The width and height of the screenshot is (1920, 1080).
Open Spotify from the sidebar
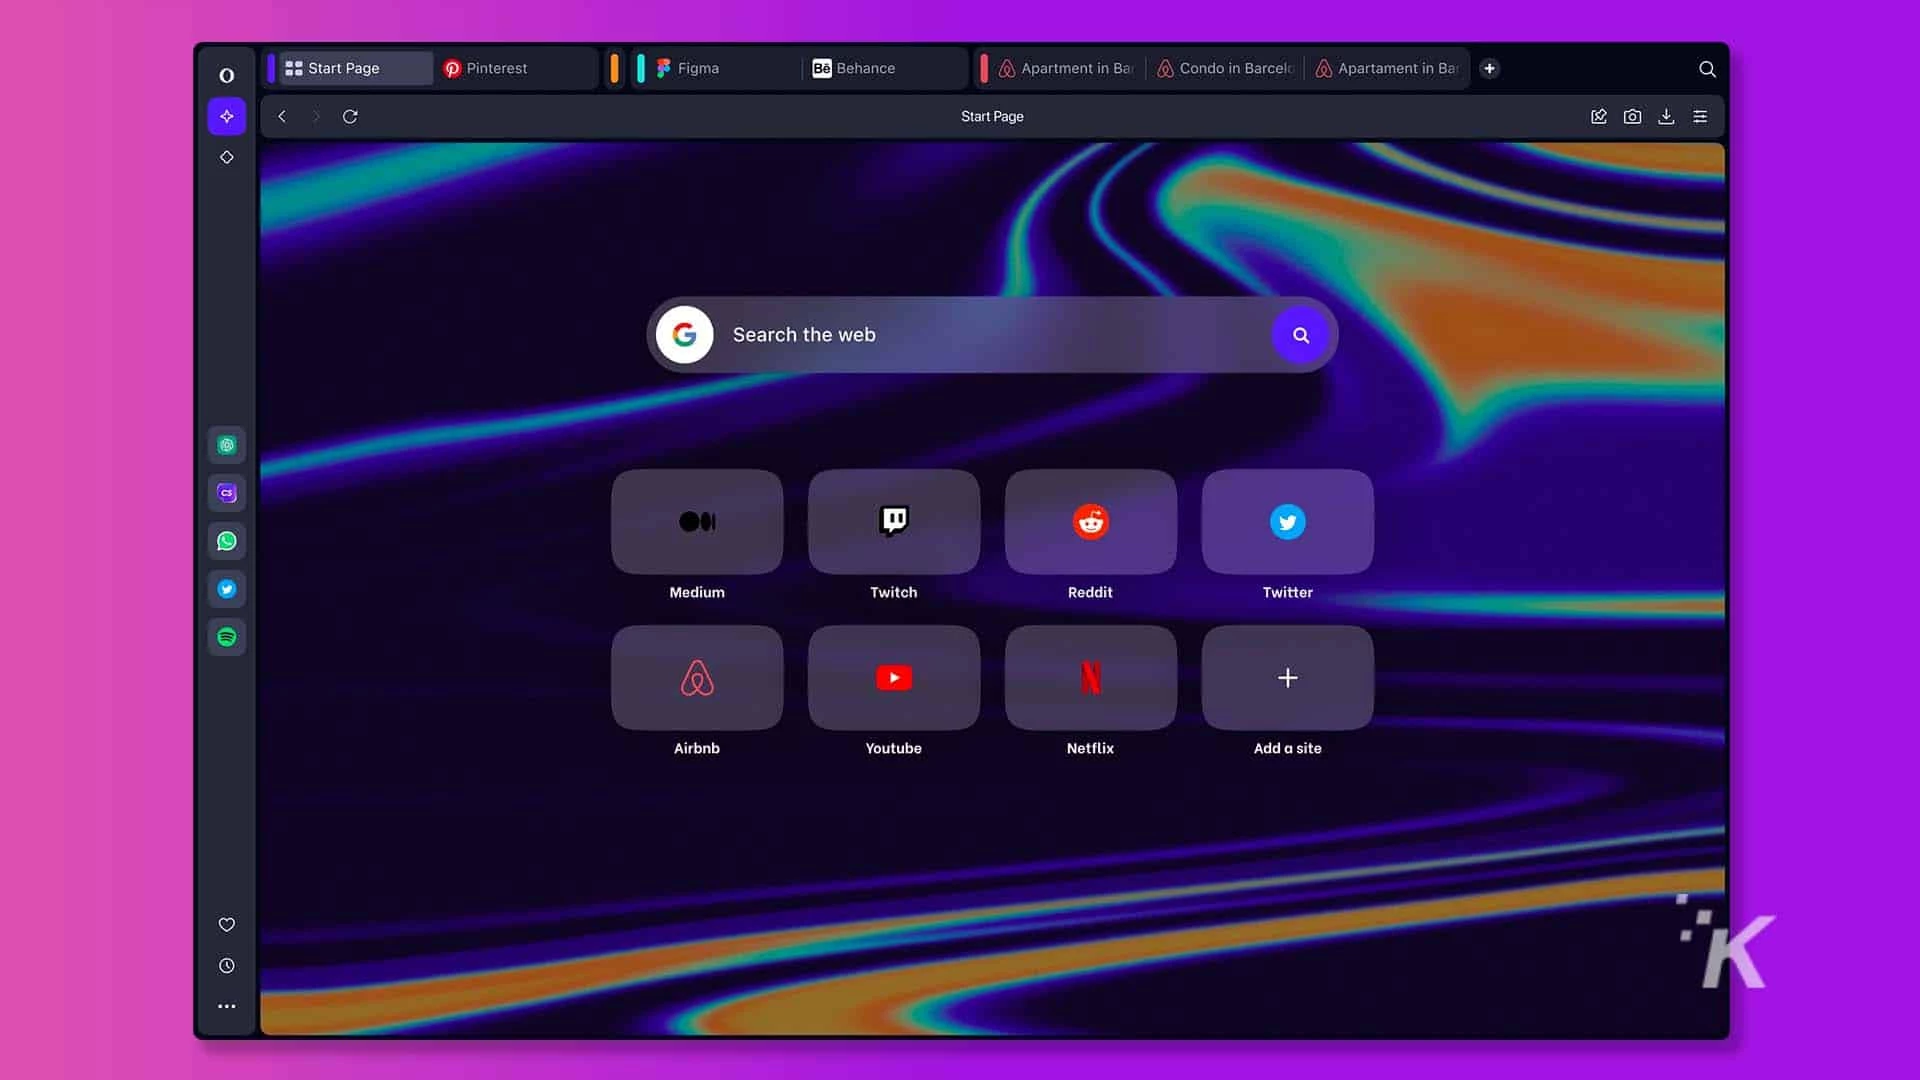tap(227, 637)
